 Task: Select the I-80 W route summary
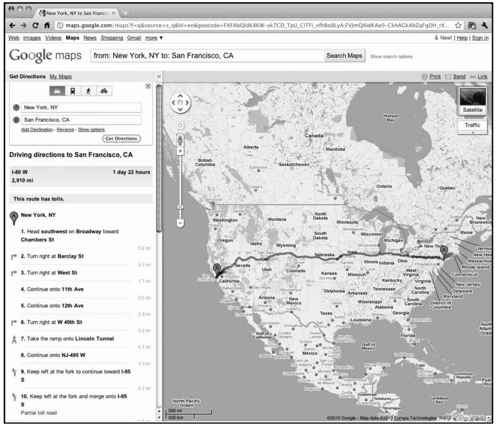81,176
